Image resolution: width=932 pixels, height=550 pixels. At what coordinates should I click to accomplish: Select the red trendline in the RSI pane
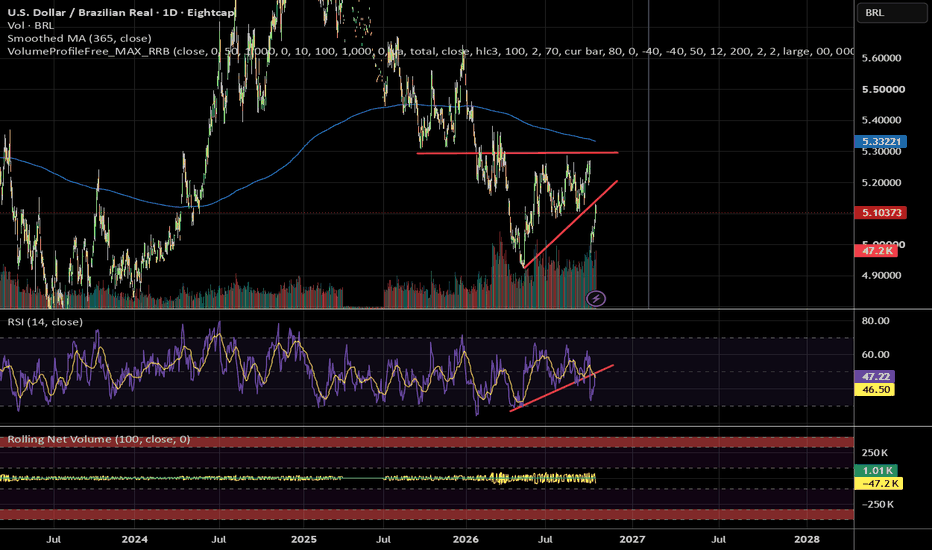pos(561,388)
